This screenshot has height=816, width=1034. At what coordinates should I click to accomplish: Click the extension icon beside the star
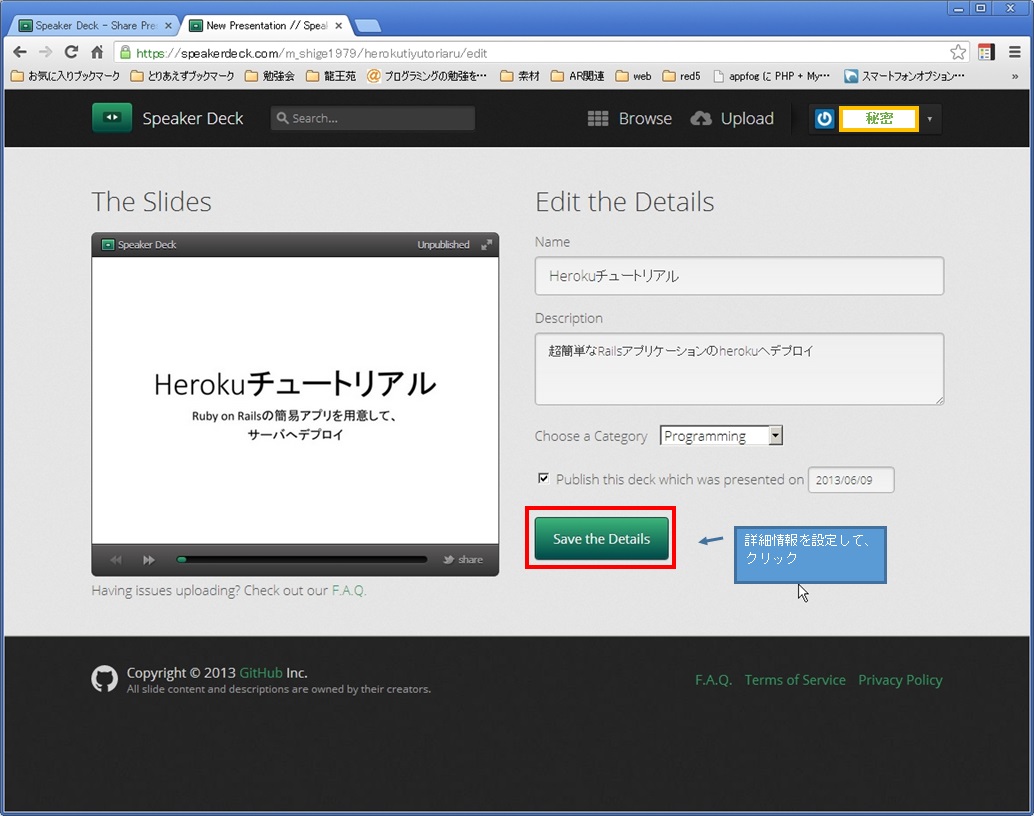click(987, 52)
